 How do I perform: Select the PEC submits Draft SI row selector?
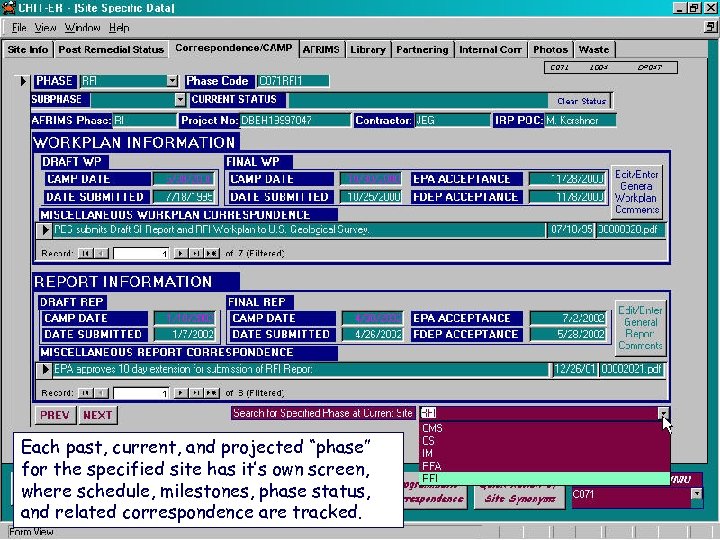(x=45, y=230)
